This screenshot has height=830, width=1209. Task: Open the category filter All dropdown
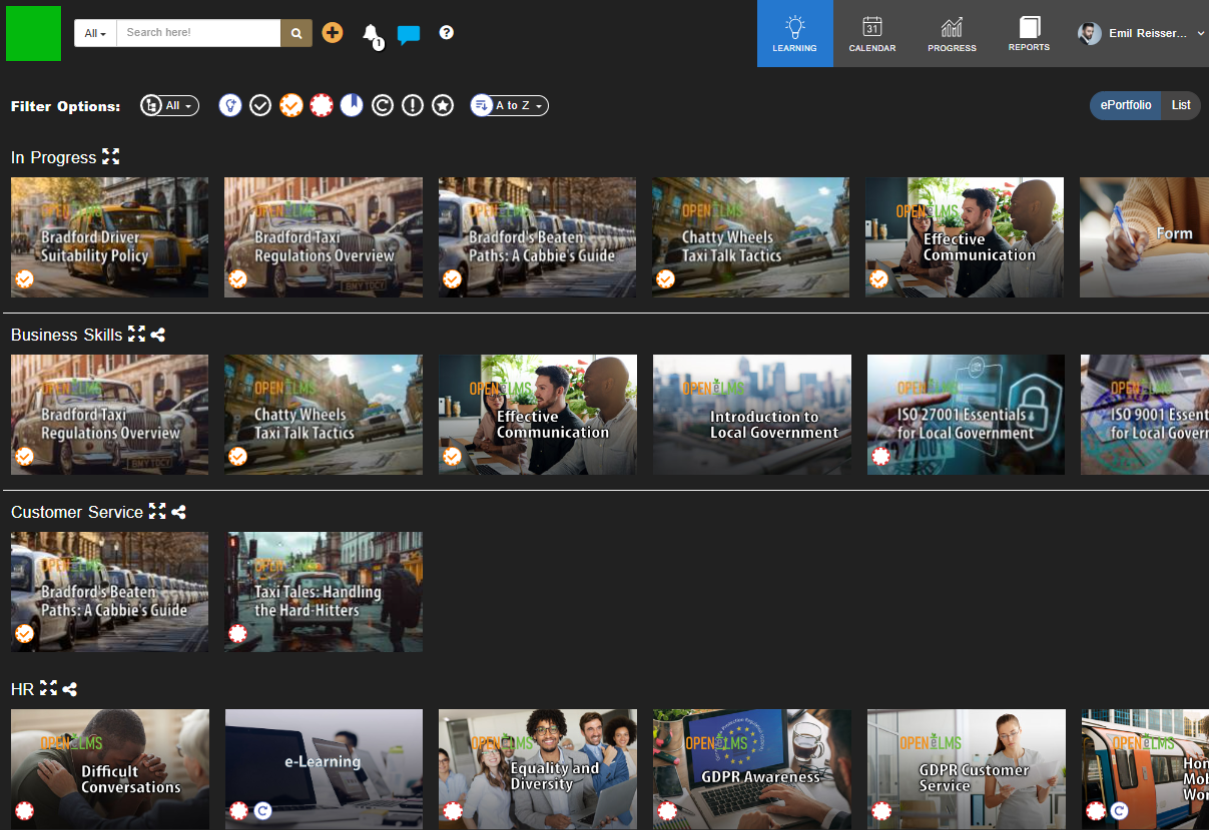coord(170,105)
